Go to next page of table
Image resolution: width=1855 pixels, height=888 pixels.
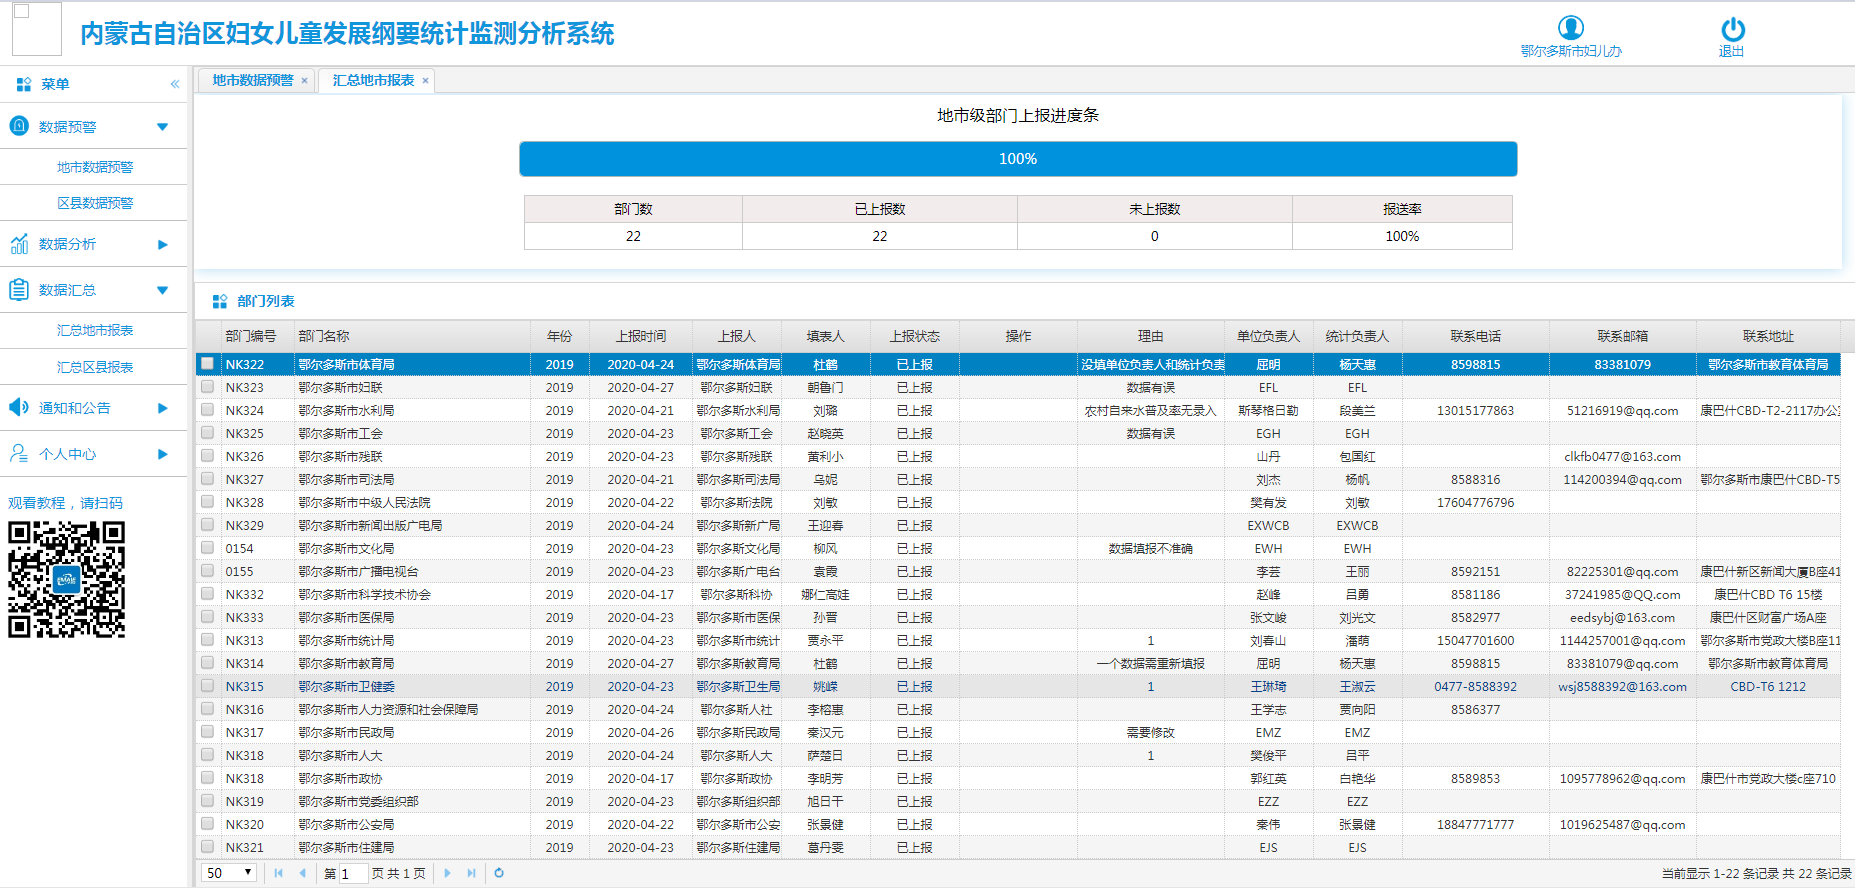[447, 873]
